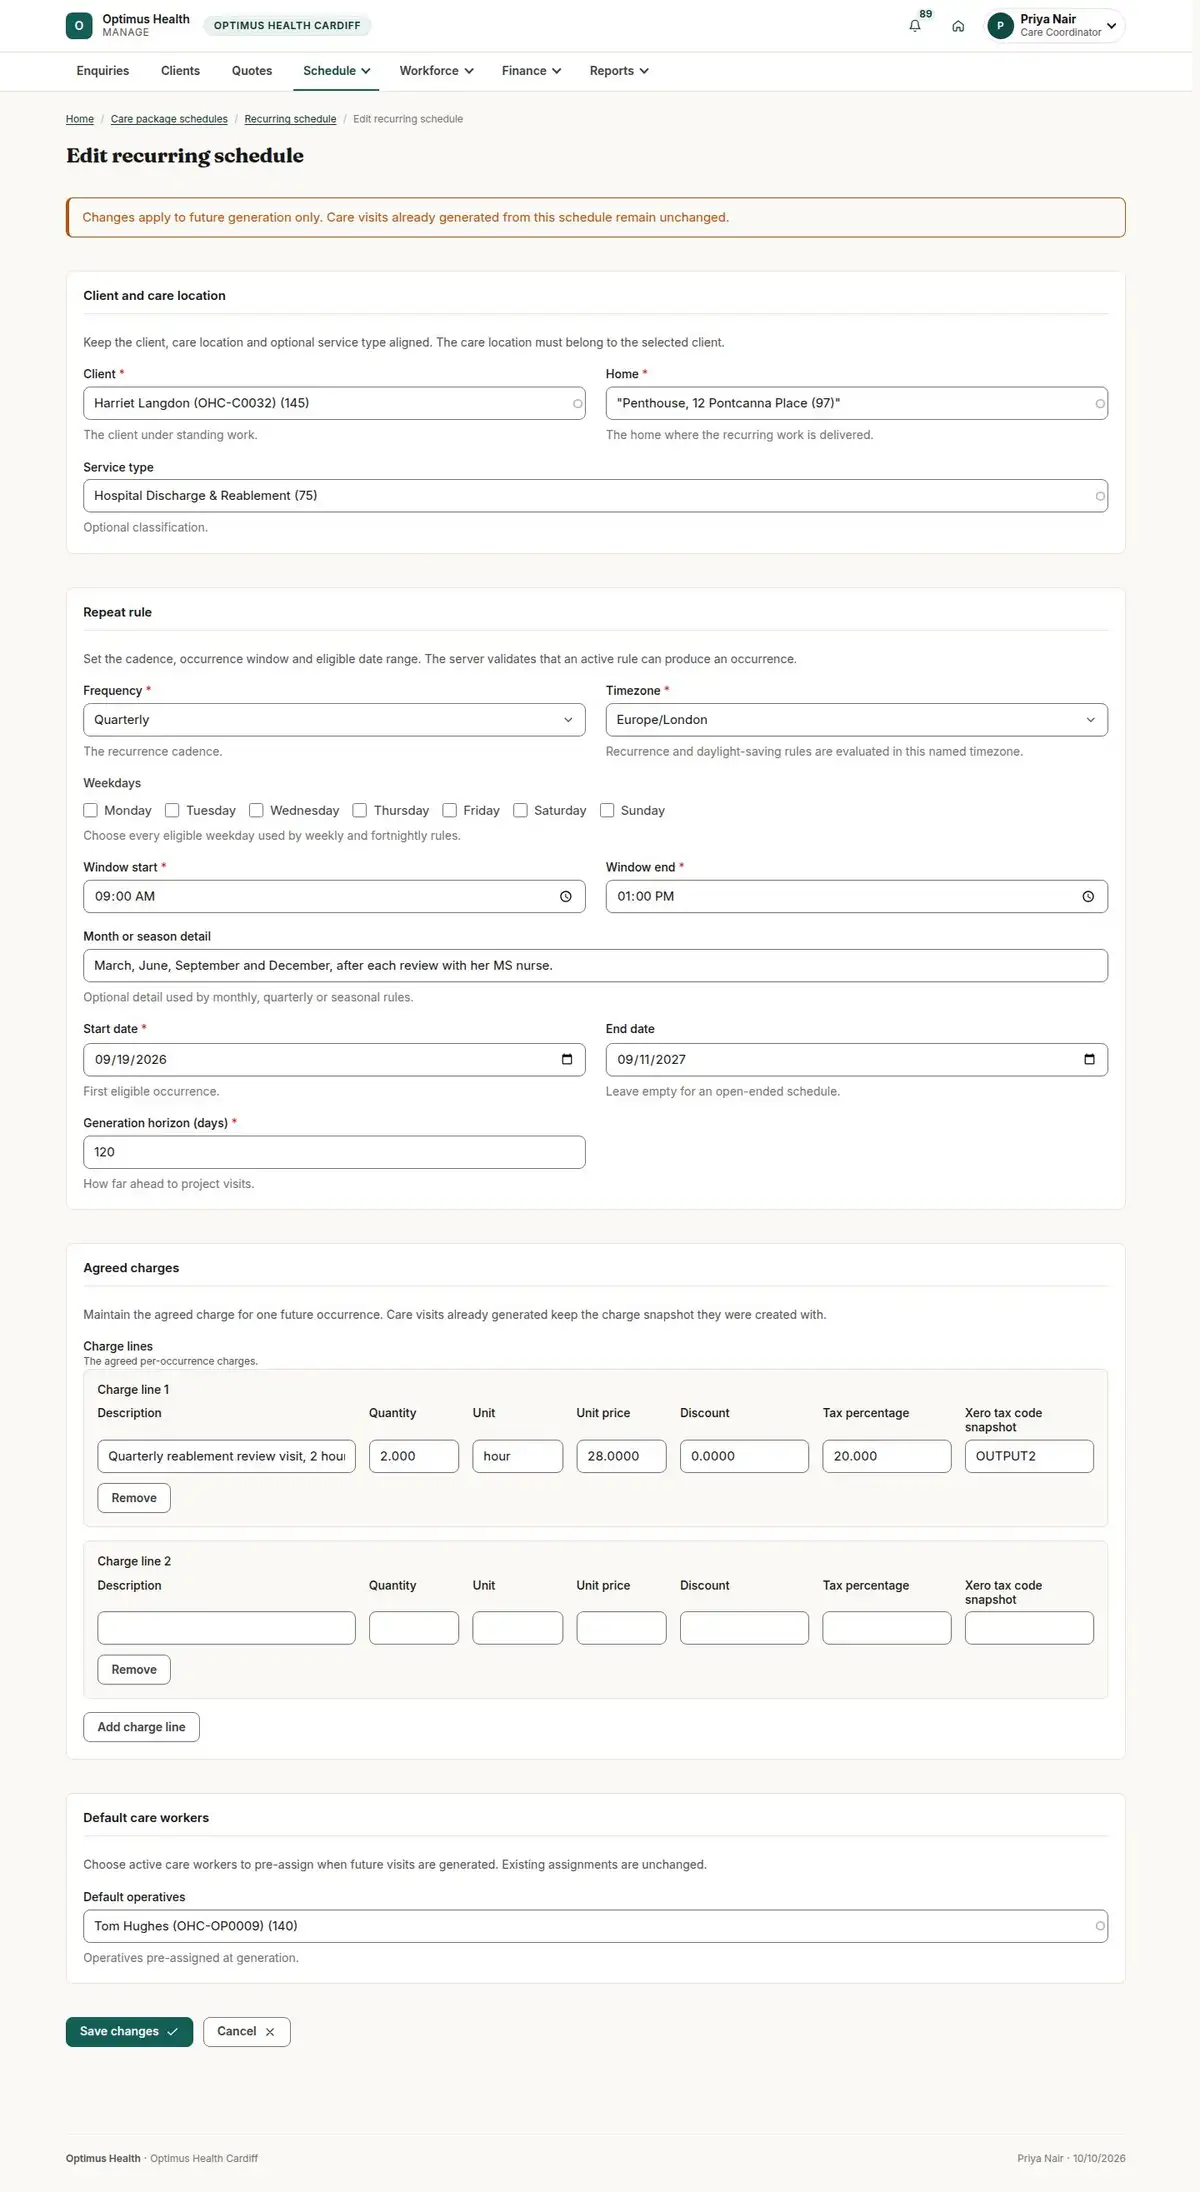
Task: Open the Timezone dropdown showing Europe/London
Action: point(857,720)
